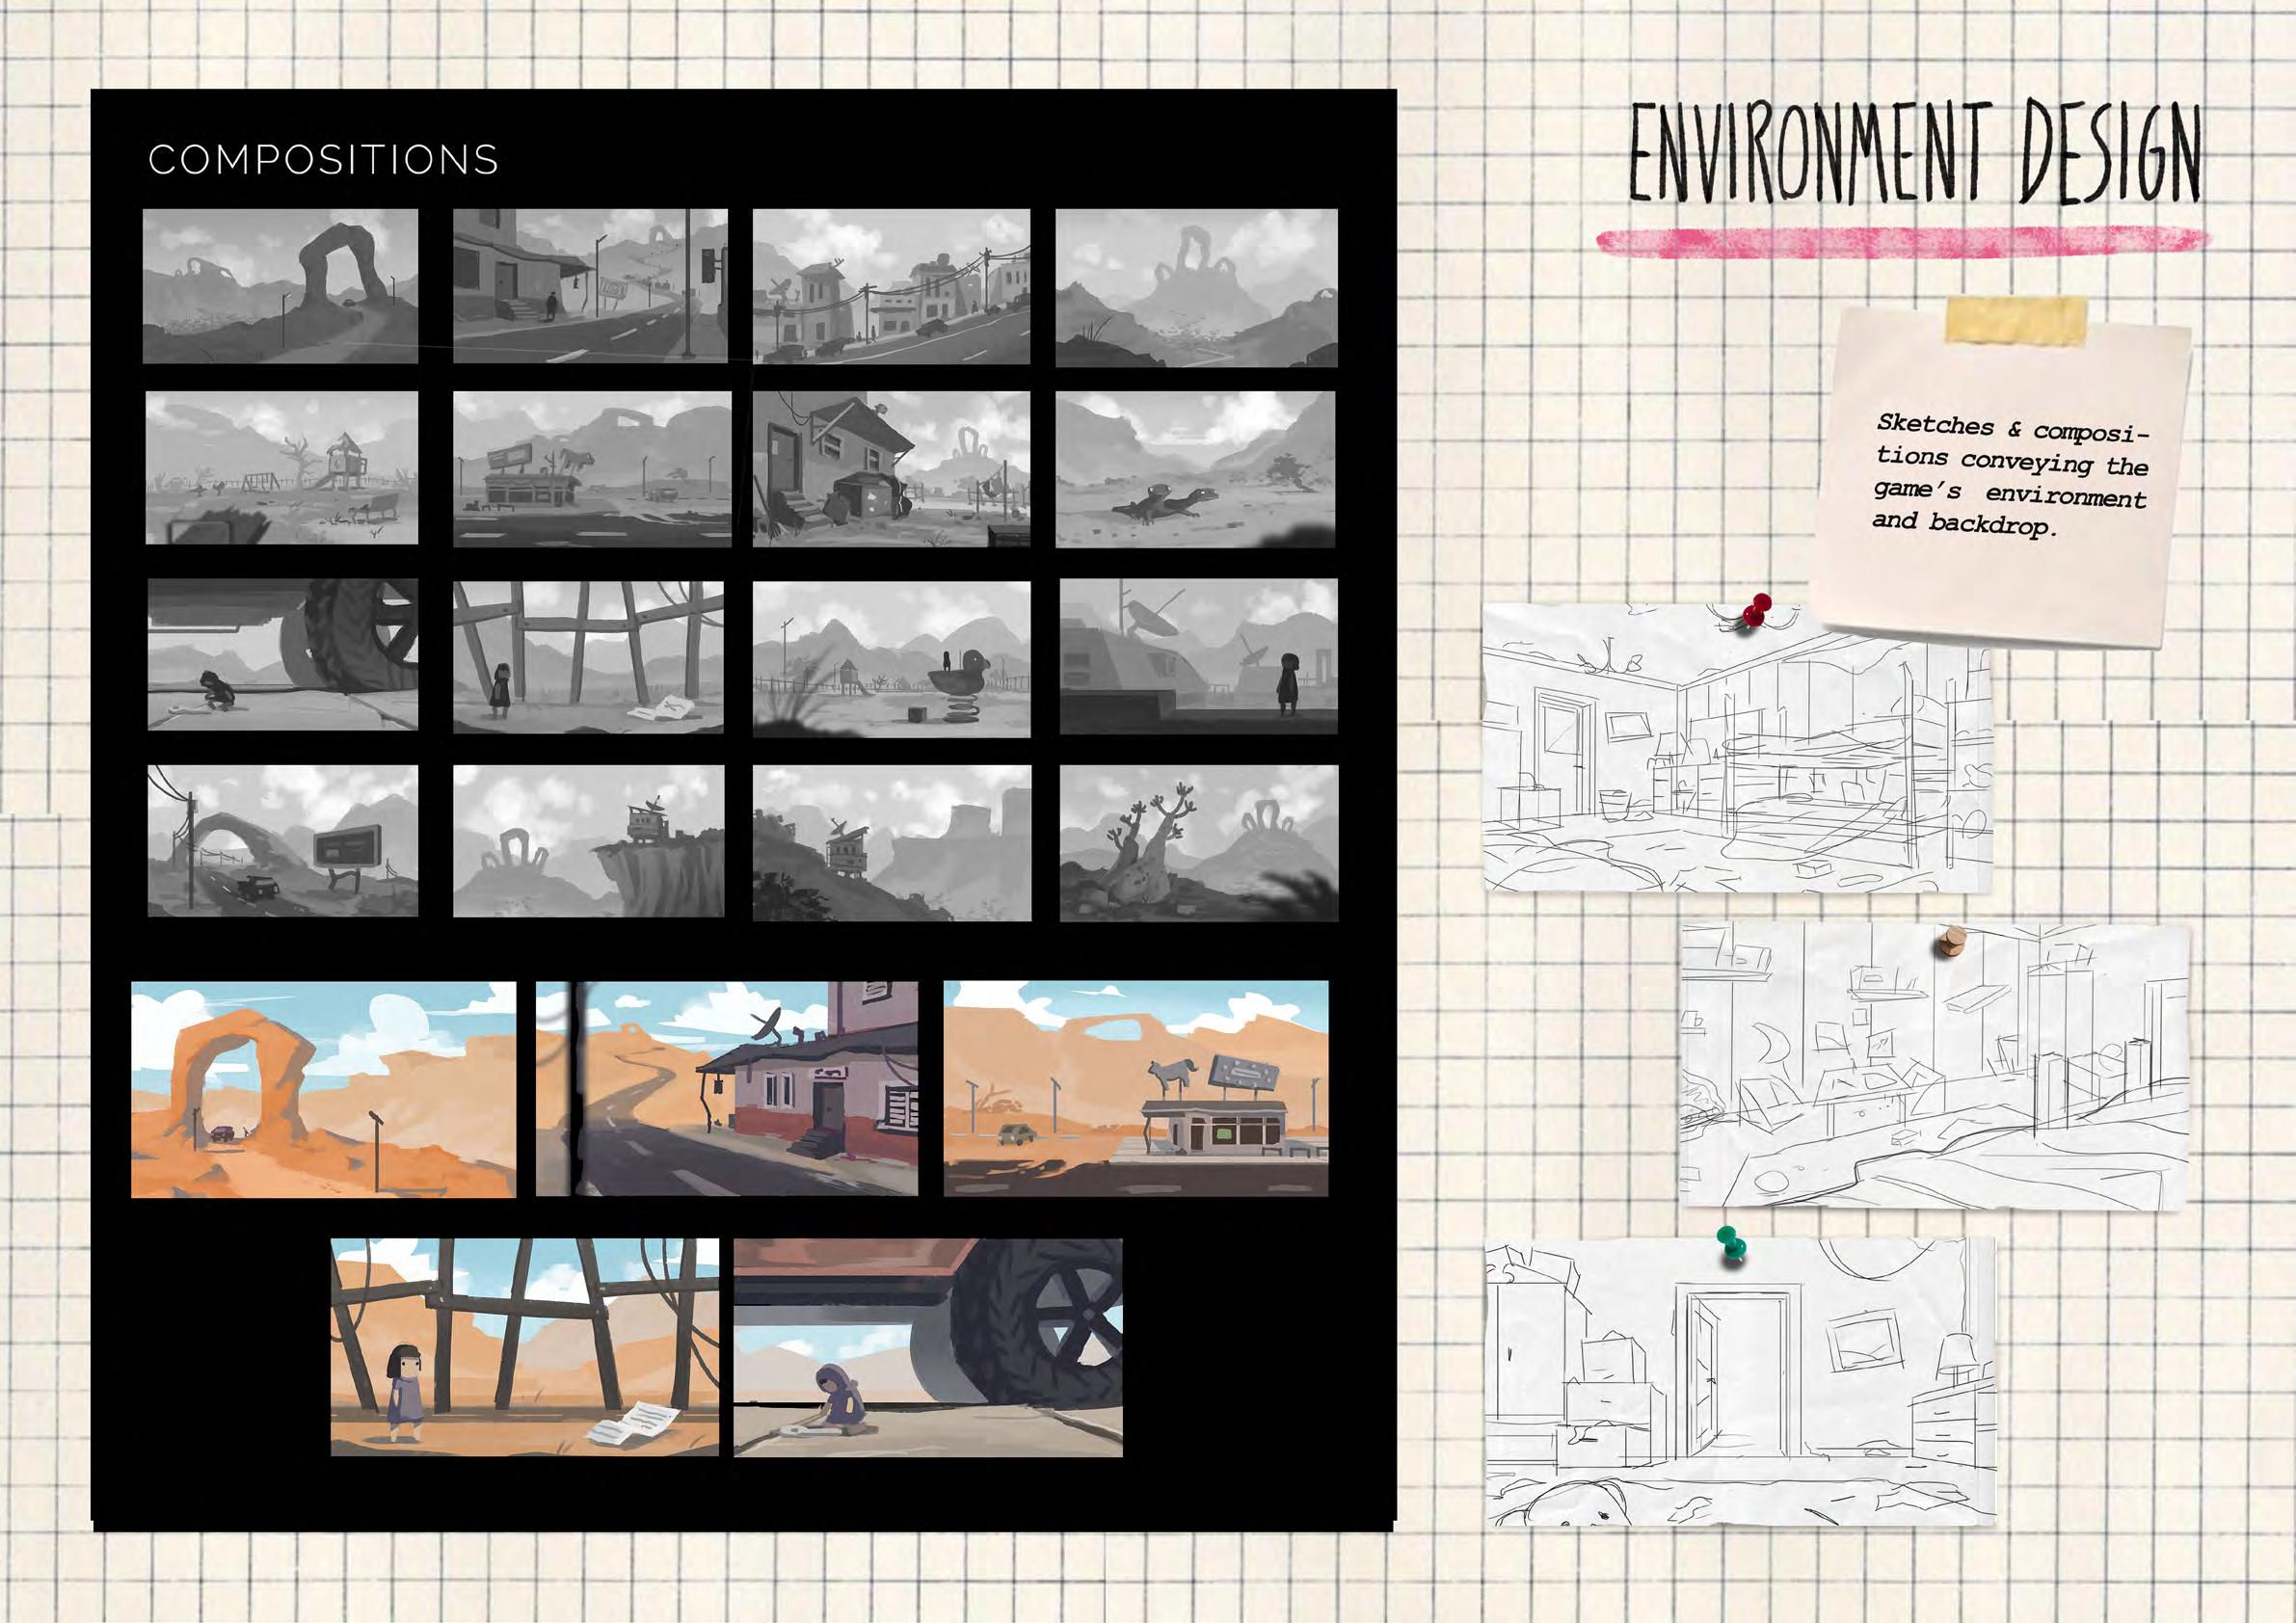
Task: Open colored diner with dog statue painting
Action: click(x=1135, y=1089)
